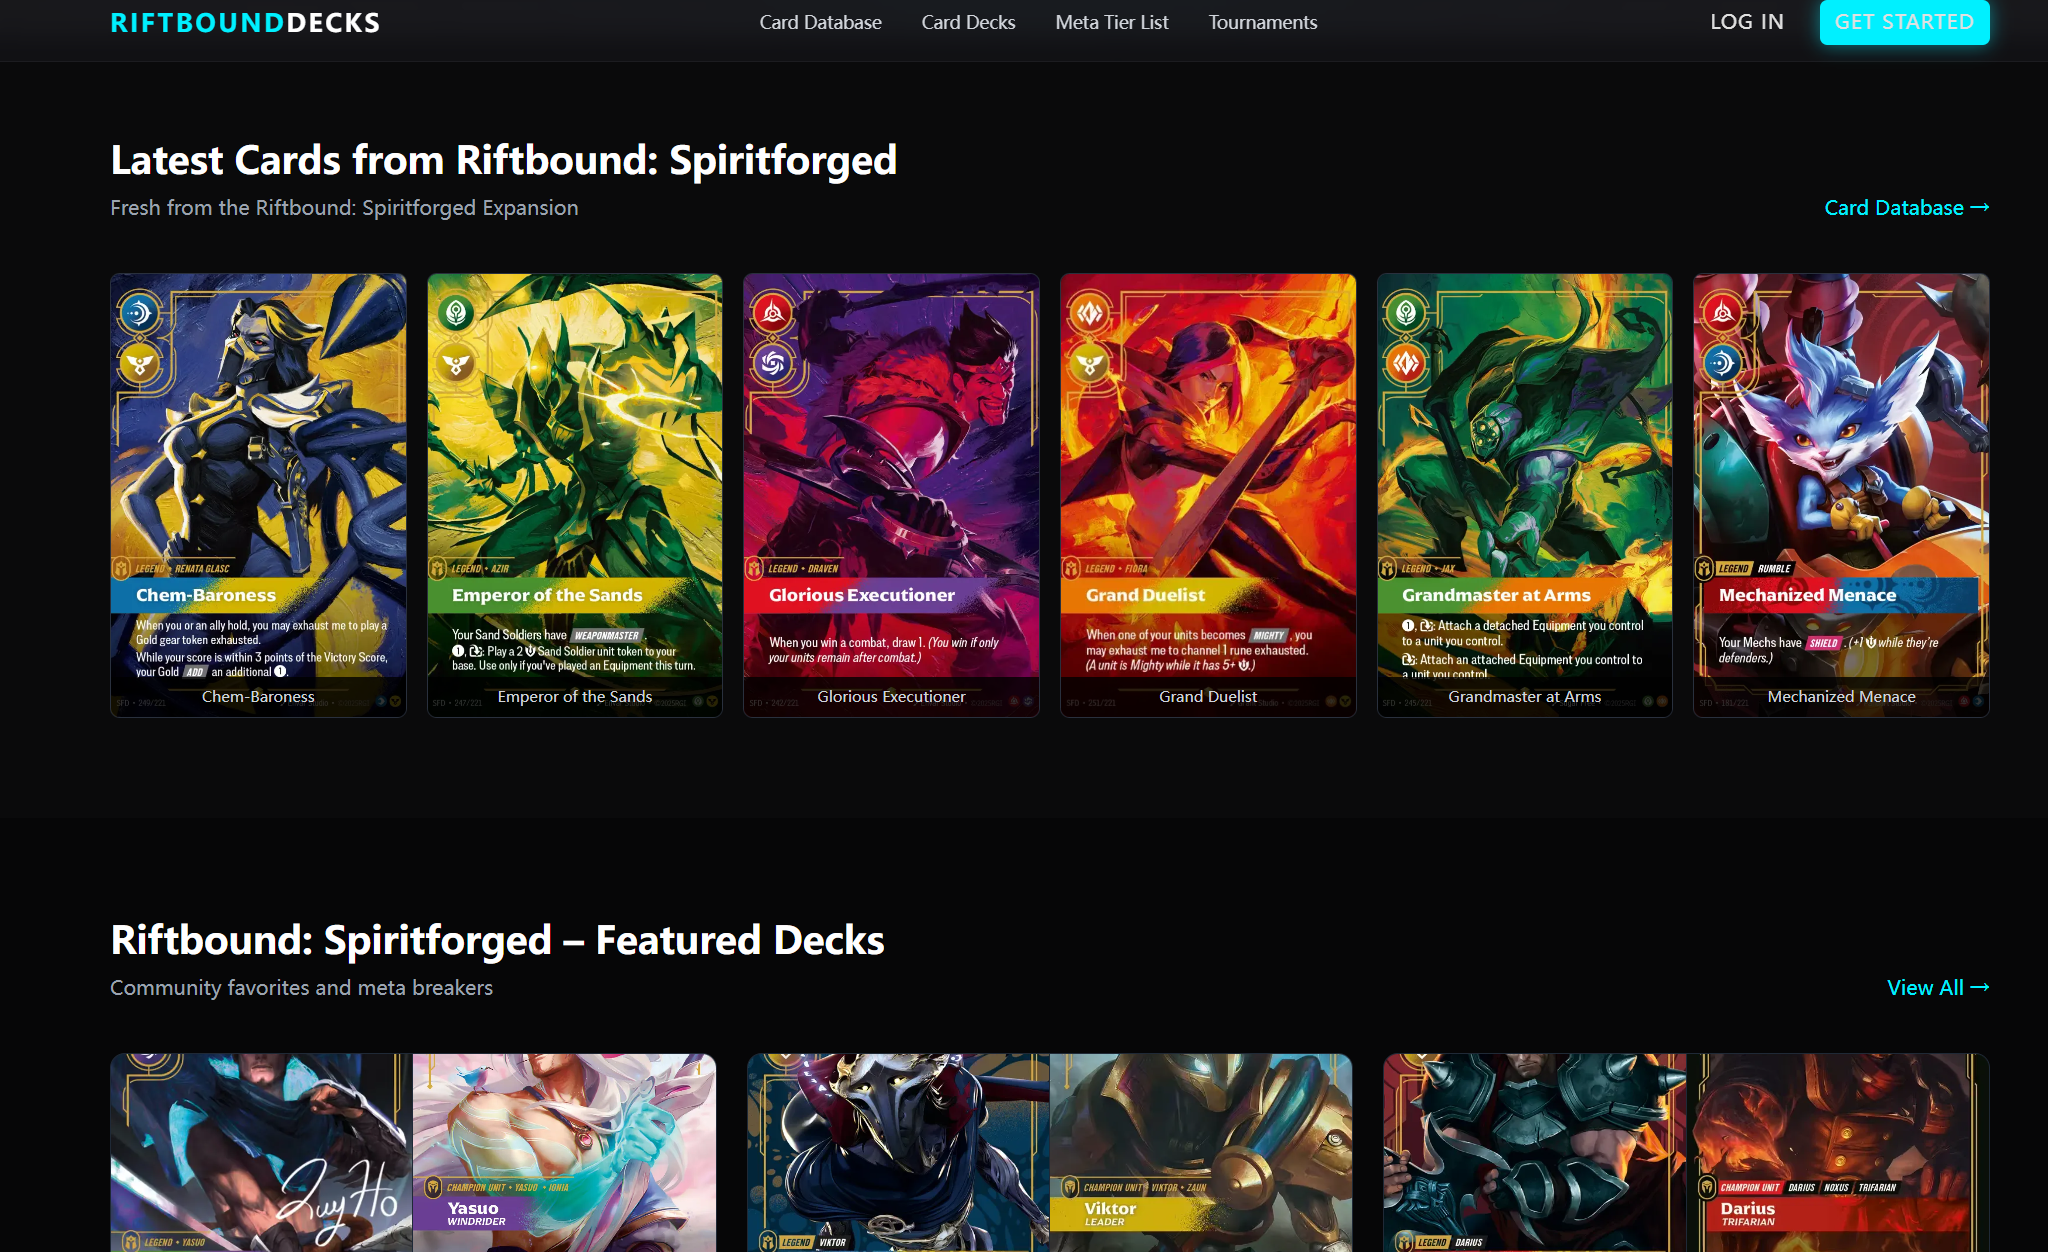2048x1252 pixels.
Task: Click LOG IN
Action: [1746, 22]
